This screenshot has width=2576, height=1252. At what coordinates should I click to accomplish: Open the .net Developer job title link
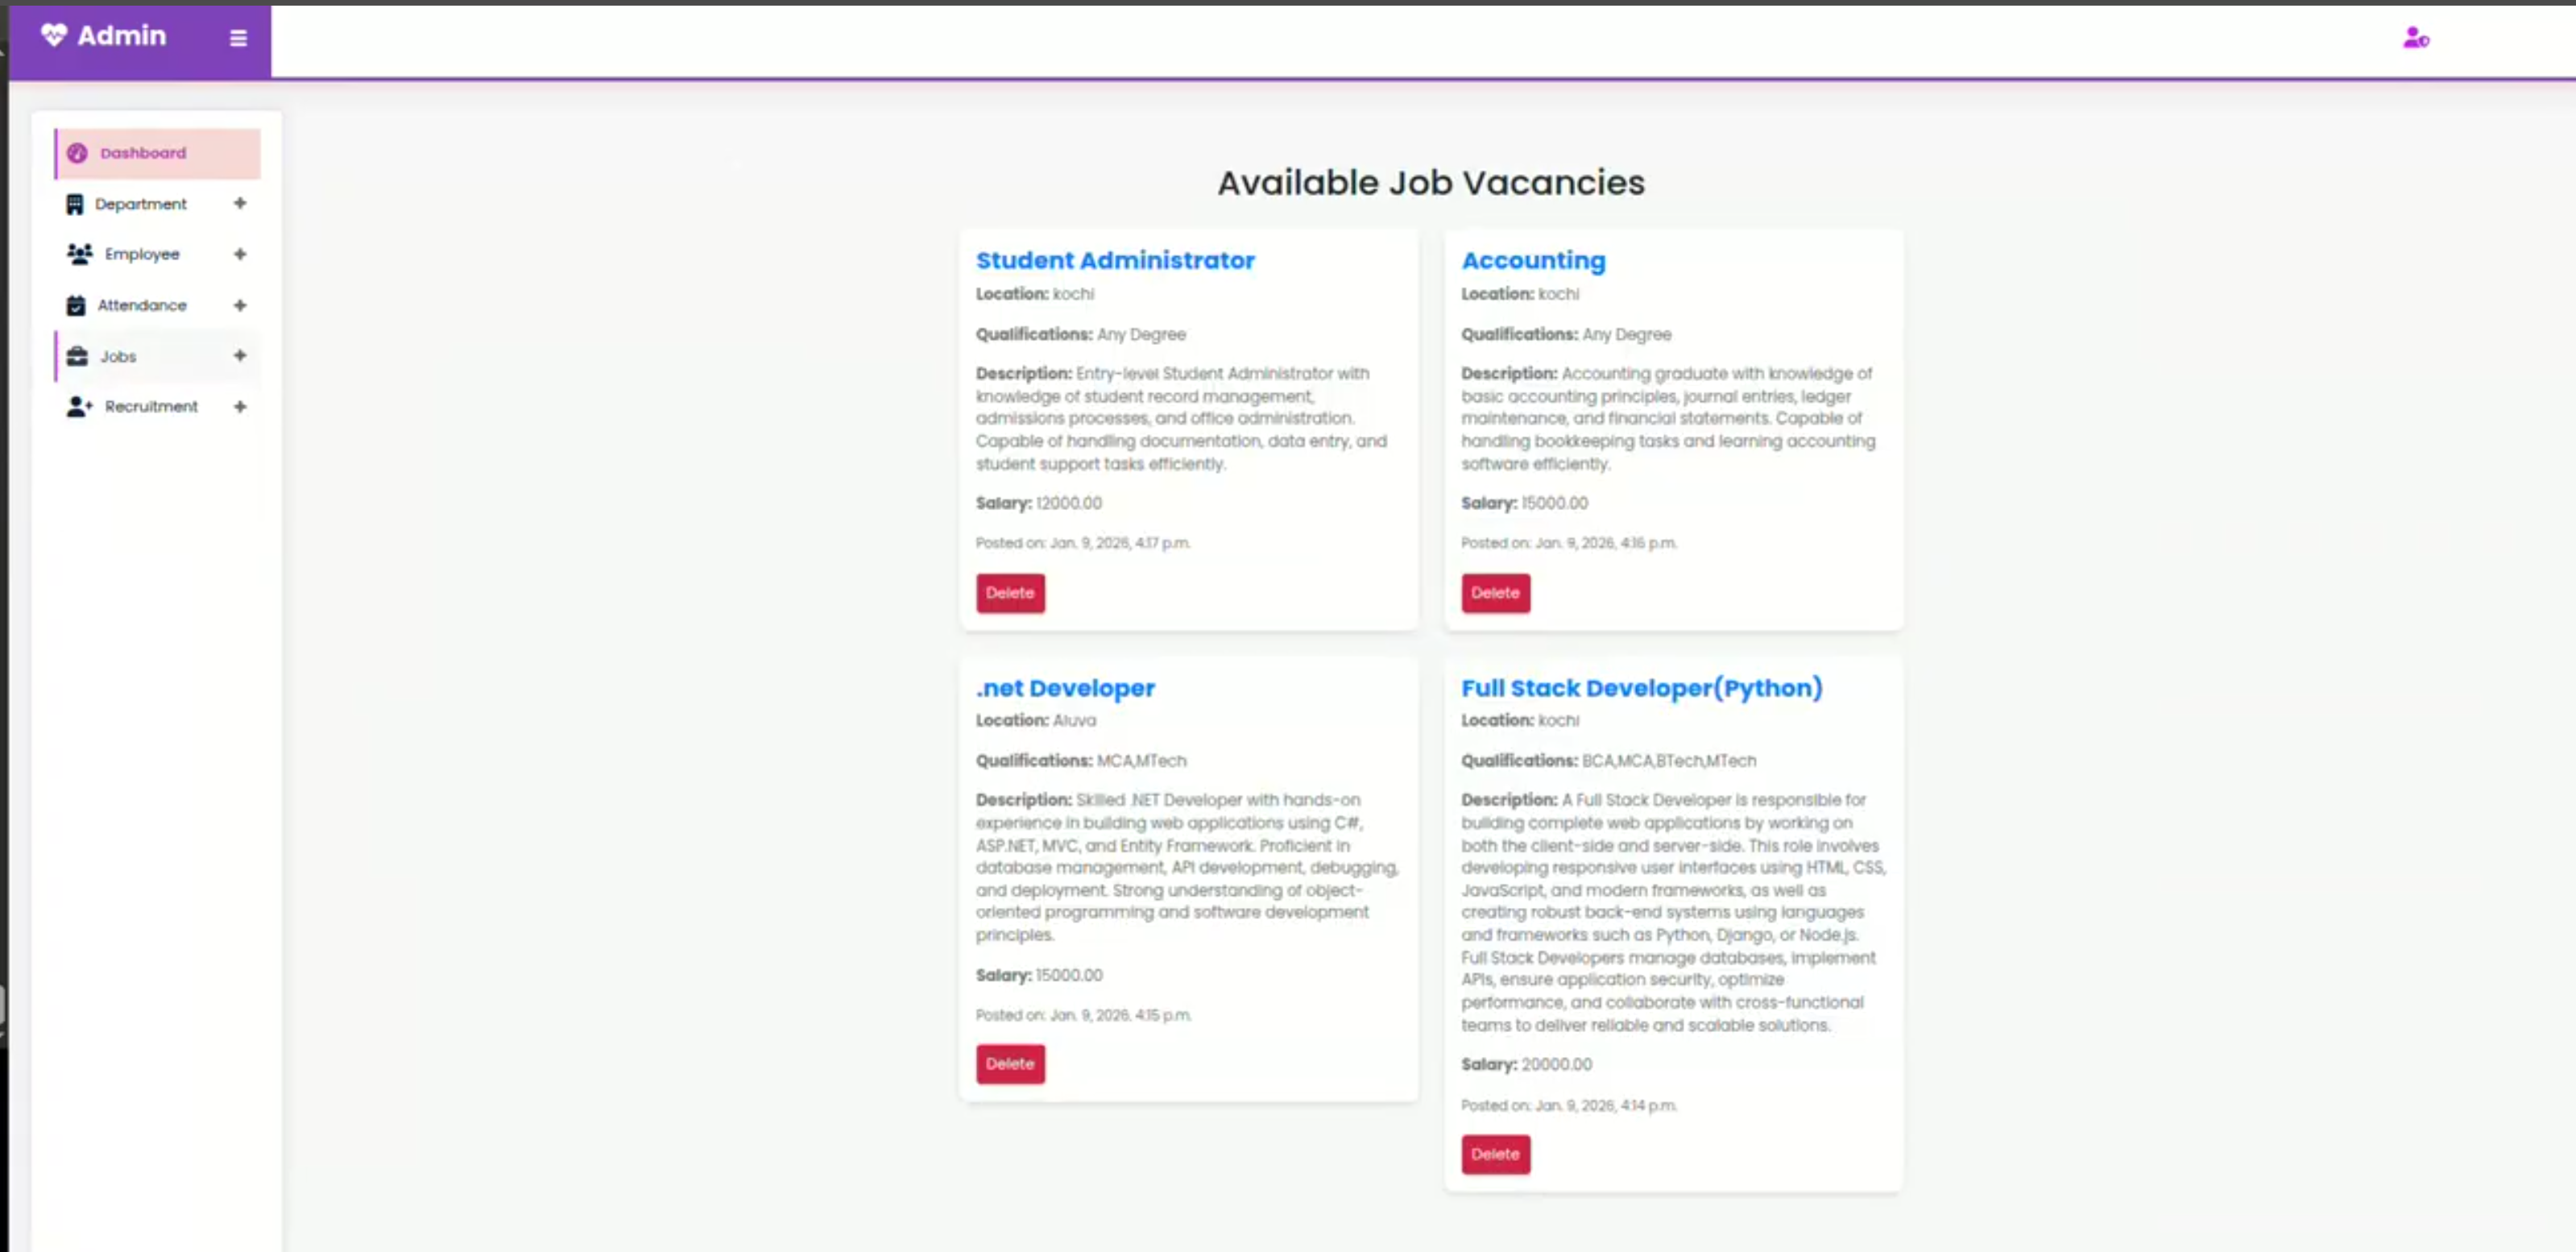[x=1065, y=688]
